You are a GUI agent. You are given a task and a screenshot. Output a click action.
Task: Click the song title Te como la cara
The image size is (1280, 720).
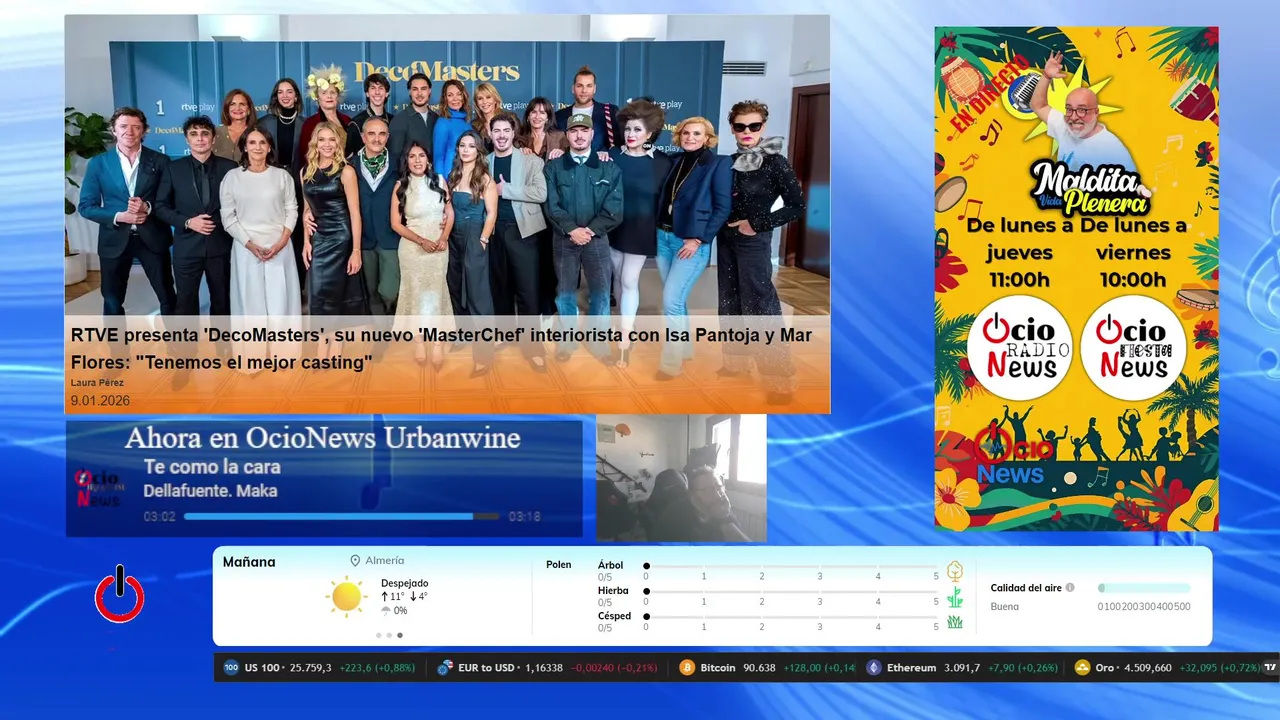click(212, 467)
